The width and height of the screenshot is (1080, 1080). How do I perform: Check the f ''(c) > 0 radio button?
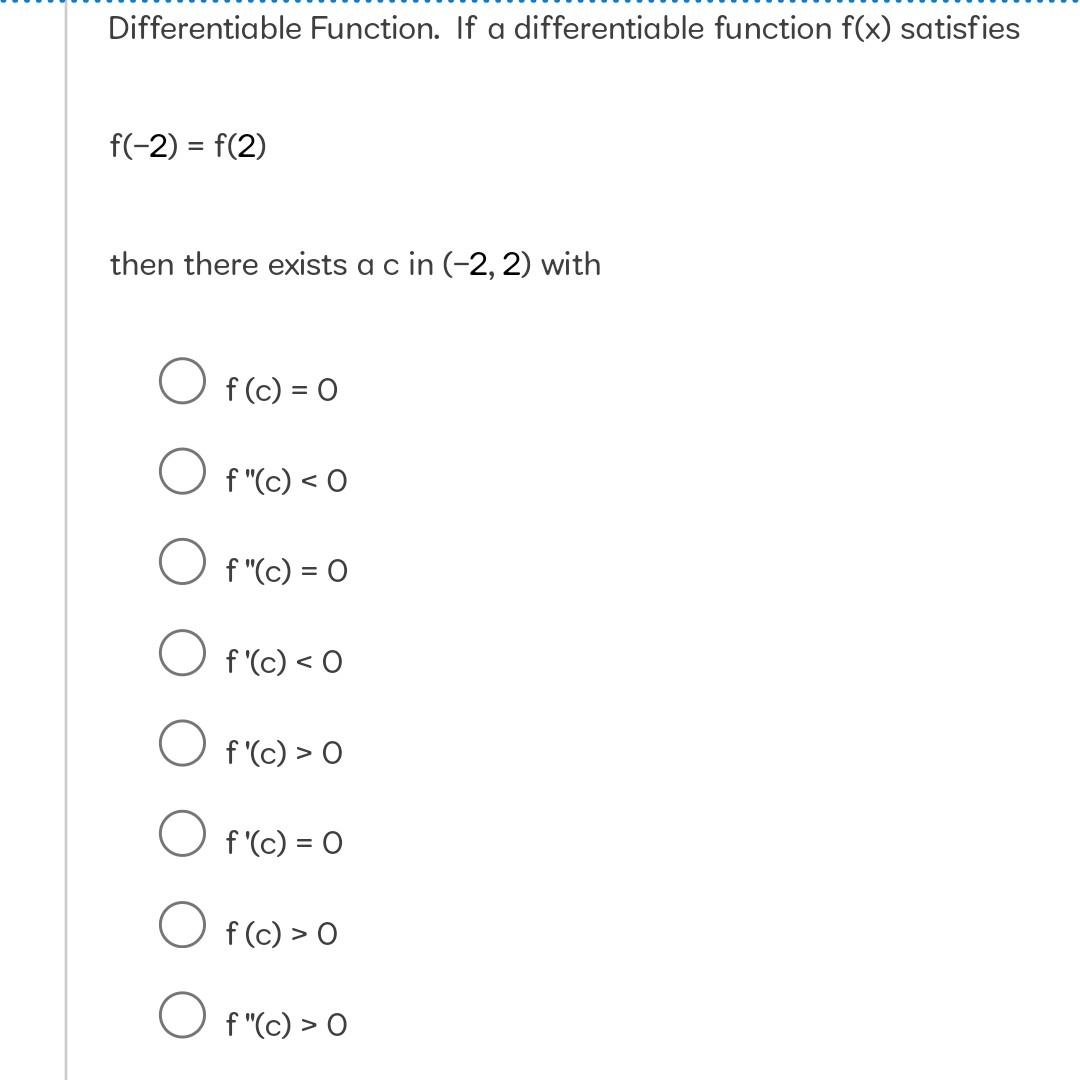(x=183, y=1015)
